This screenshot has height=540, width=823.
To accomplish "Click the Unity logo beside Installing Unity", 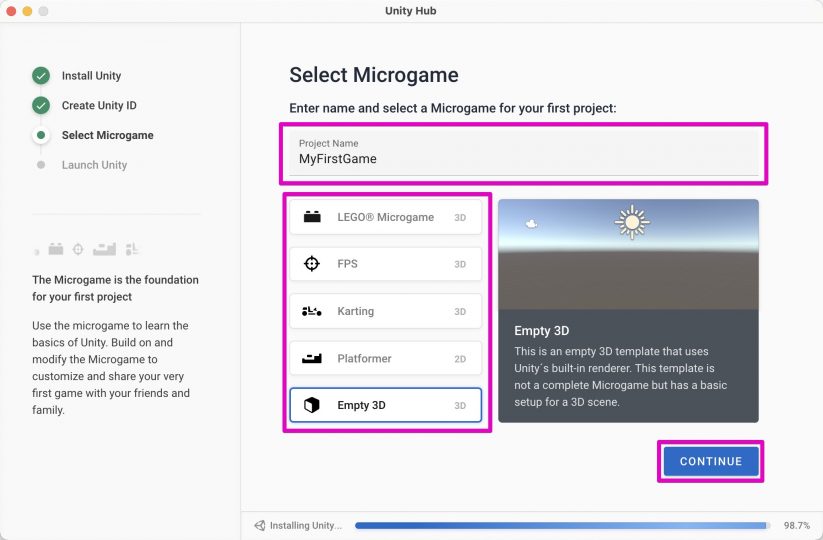I will pyautogui.click(x=260, y=525).
